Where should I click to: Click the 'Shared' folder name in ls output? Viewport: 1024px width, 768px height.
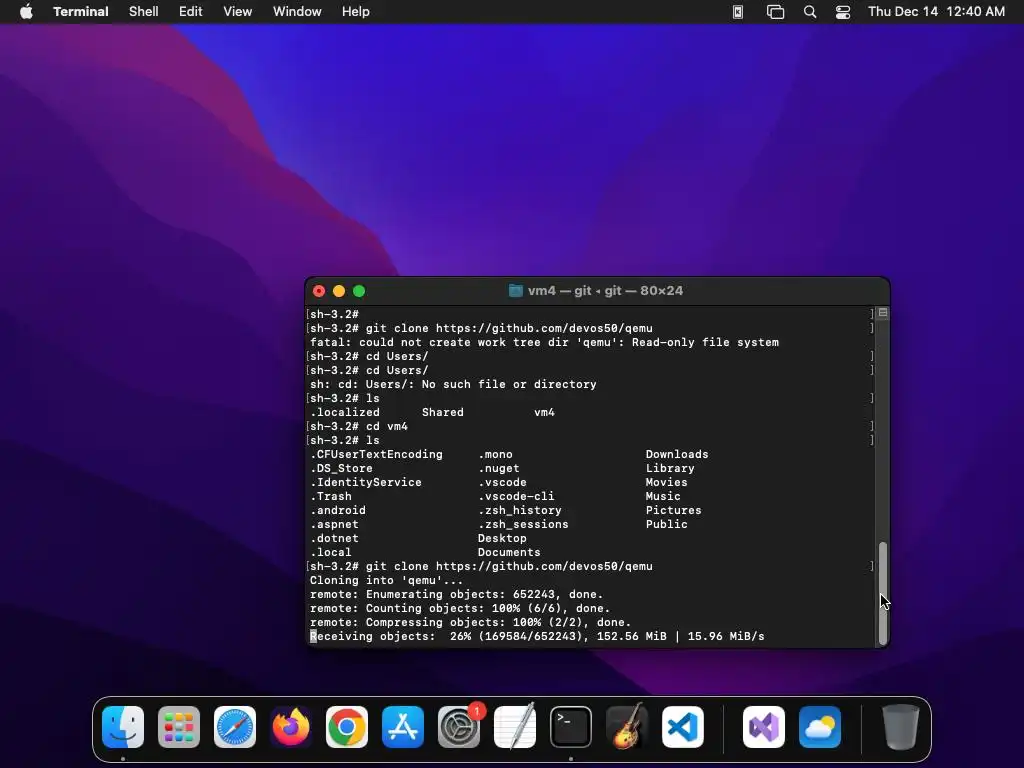click(443, 412)
